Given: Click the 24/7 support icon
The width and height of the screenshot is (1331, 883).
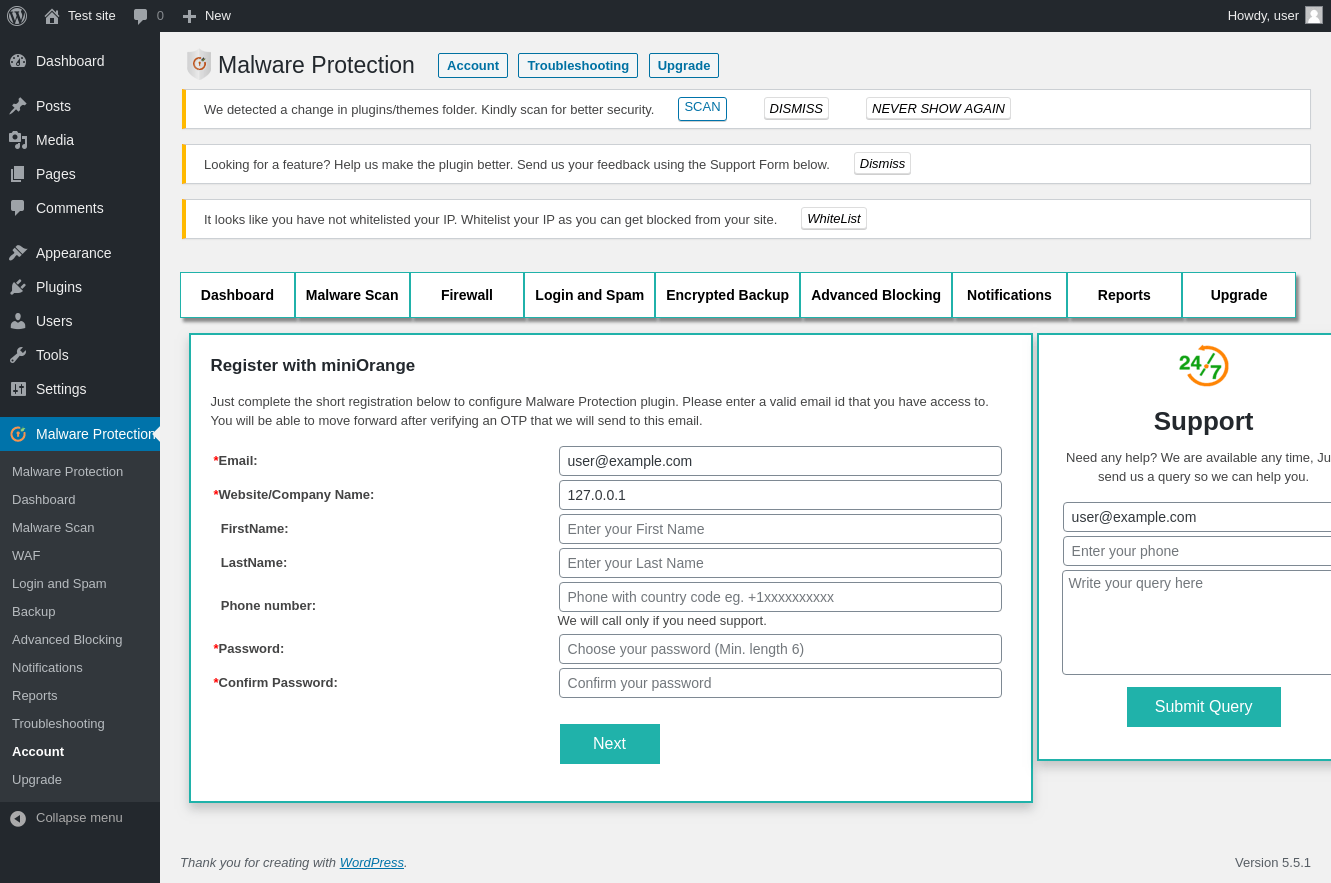Looking at the screenshot, I should pyautogui.click(x=1203, y=366).
